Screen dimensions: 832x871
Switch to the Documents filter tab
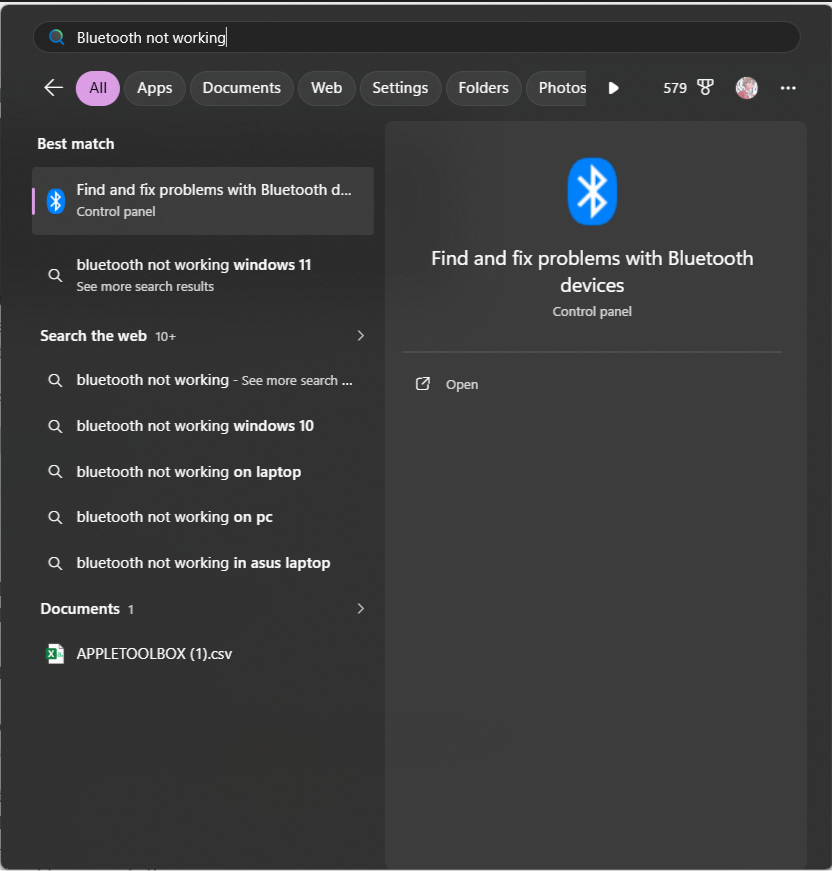242,88
